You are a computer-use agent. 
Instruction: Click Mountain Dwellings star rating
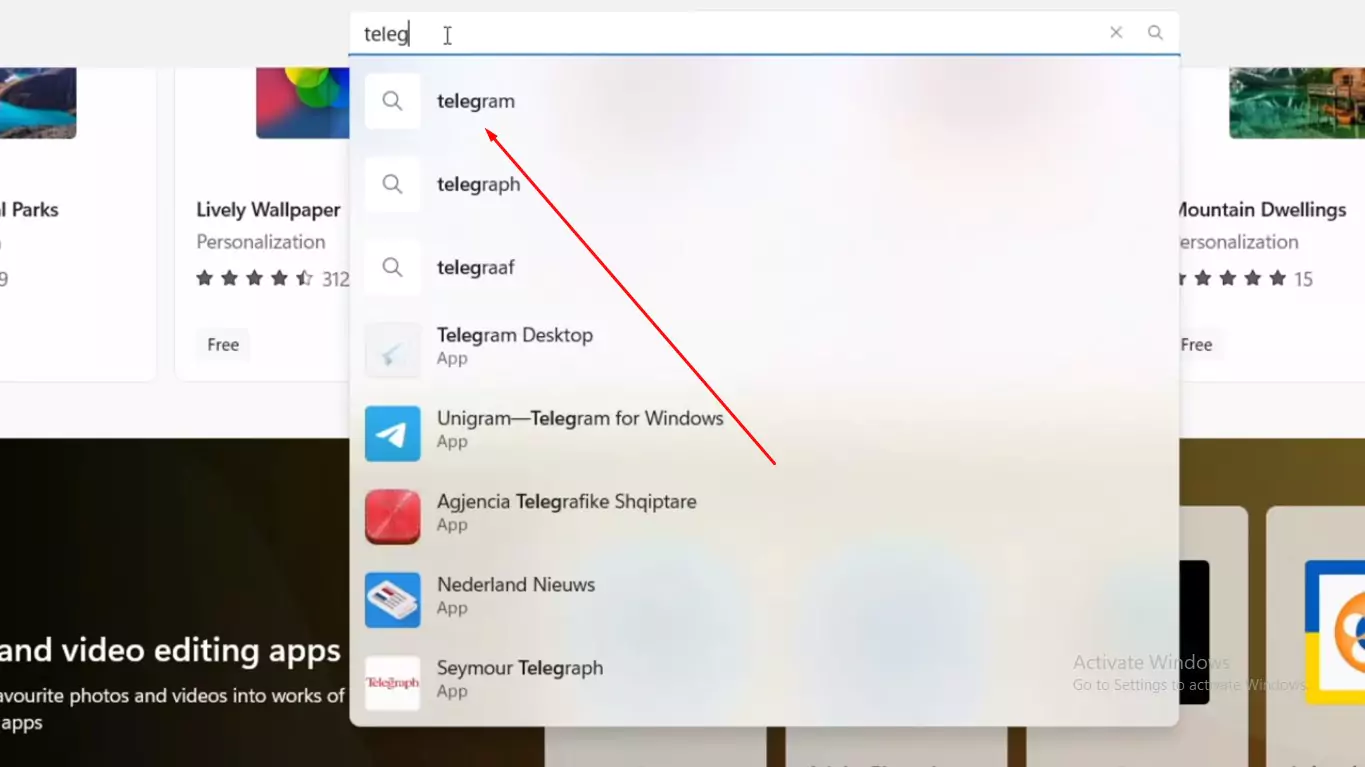1233,279
